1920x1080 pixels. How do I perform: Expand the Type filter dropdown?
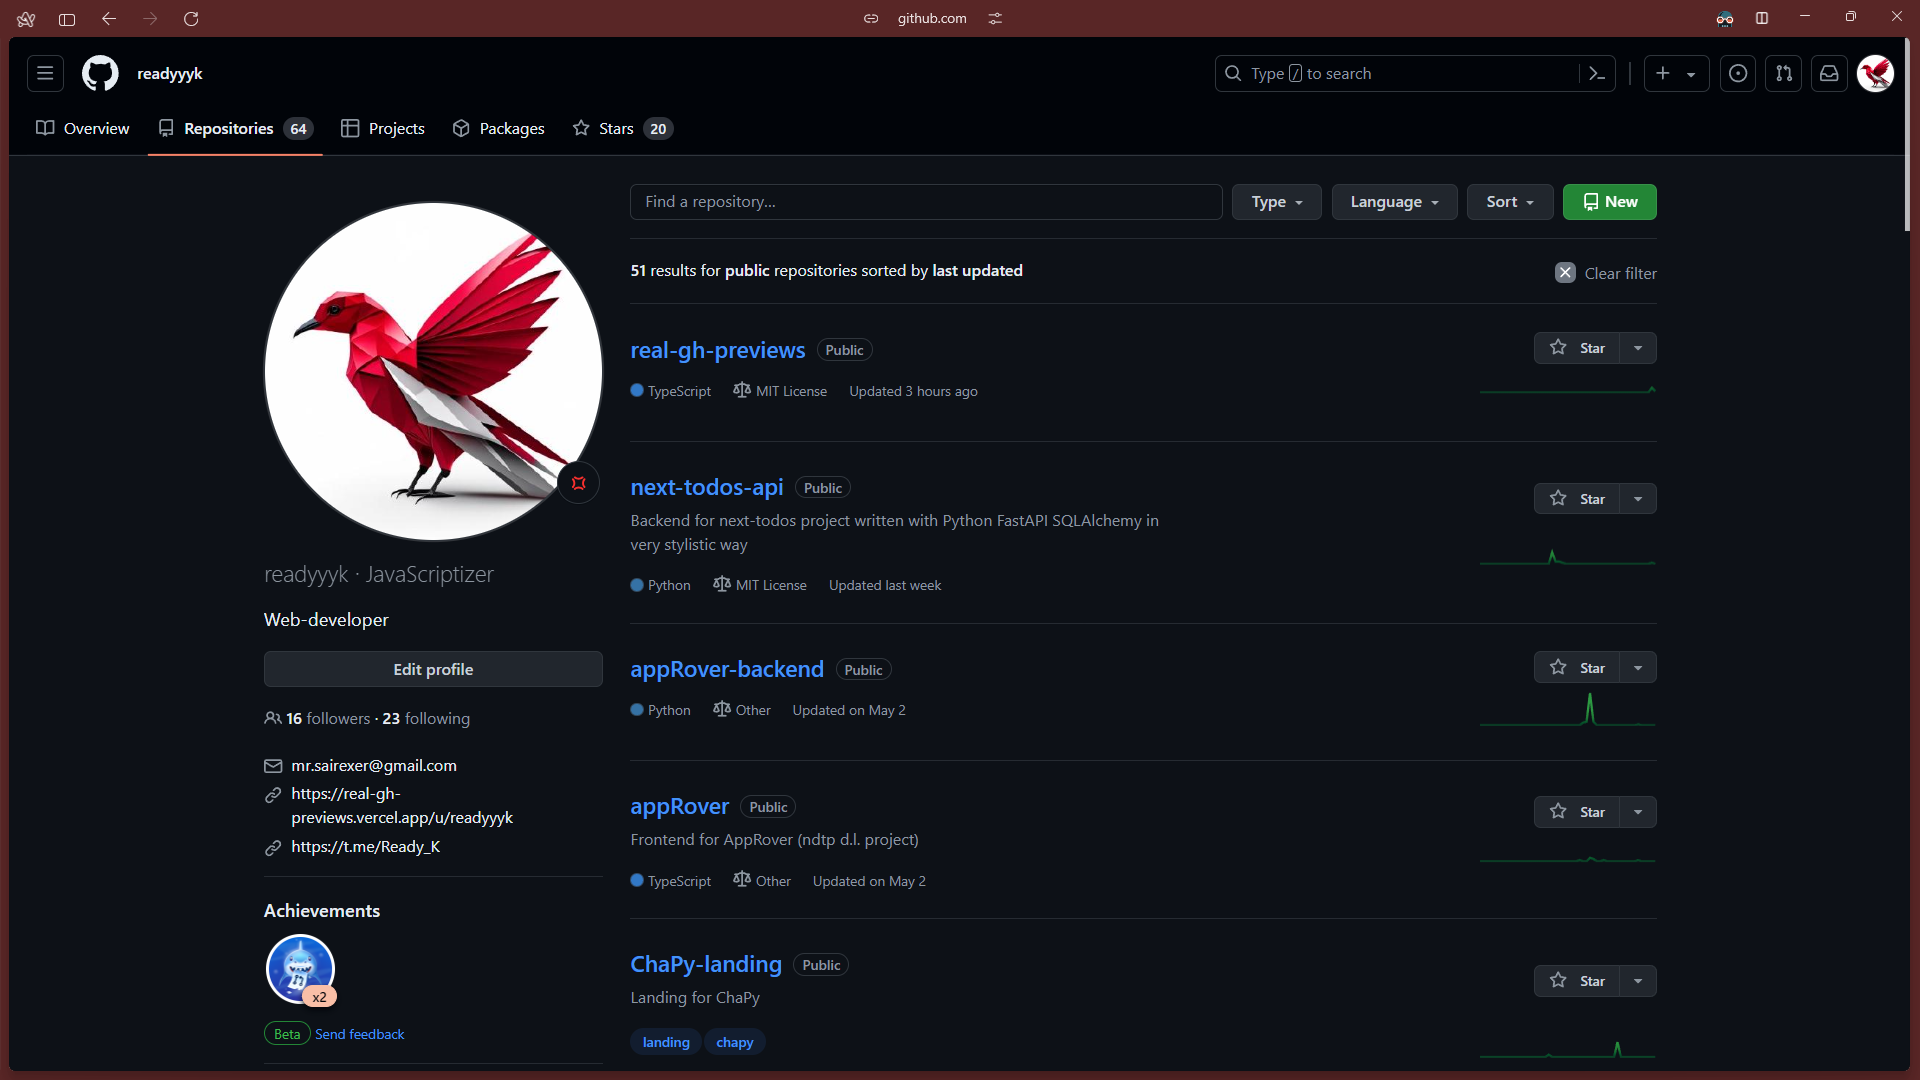coord(1276,202)
